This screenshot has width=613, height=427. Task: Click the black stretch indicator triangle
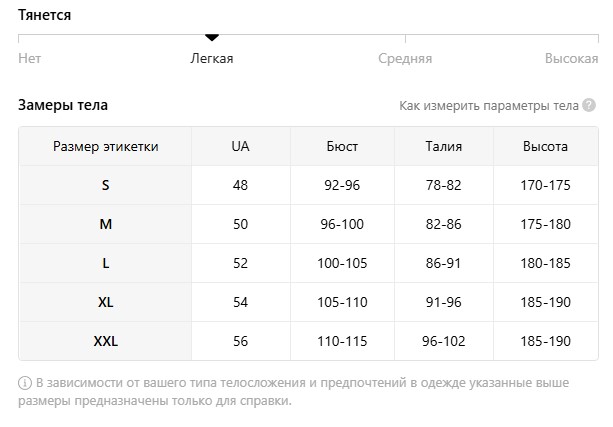[212, 38]
